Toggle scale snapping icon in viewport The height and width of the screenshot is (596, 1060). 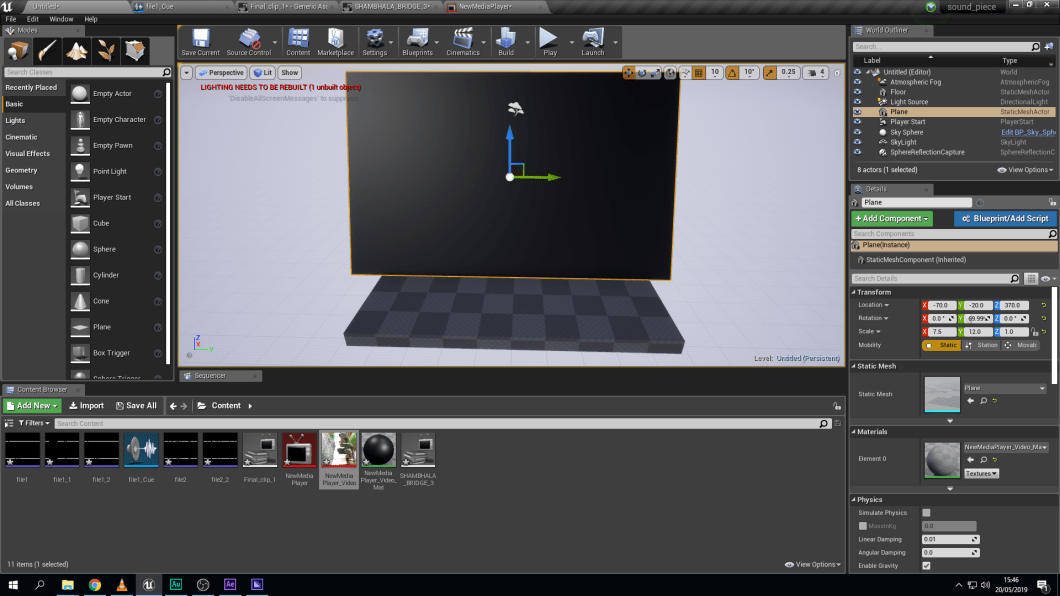769,72
